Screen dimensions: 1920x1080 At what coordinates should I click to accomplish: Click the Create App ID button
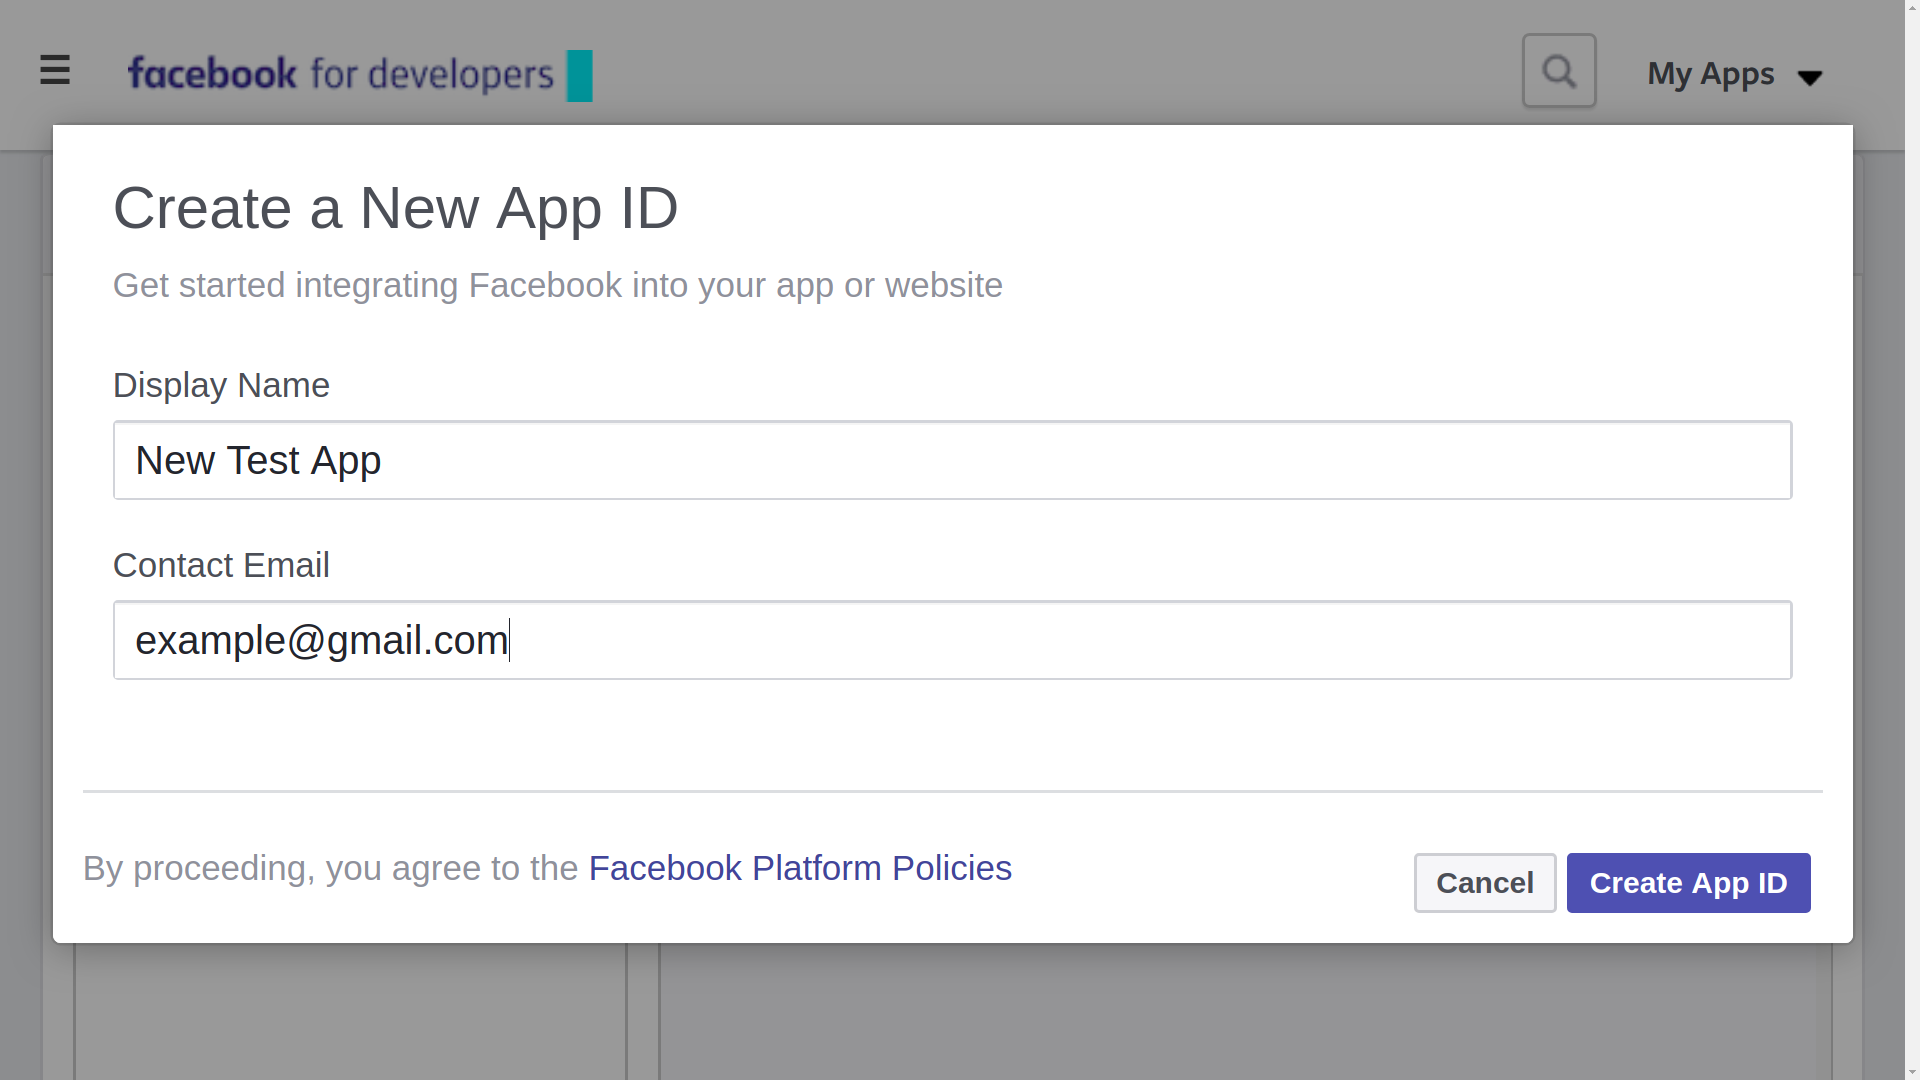point(1688,883)
